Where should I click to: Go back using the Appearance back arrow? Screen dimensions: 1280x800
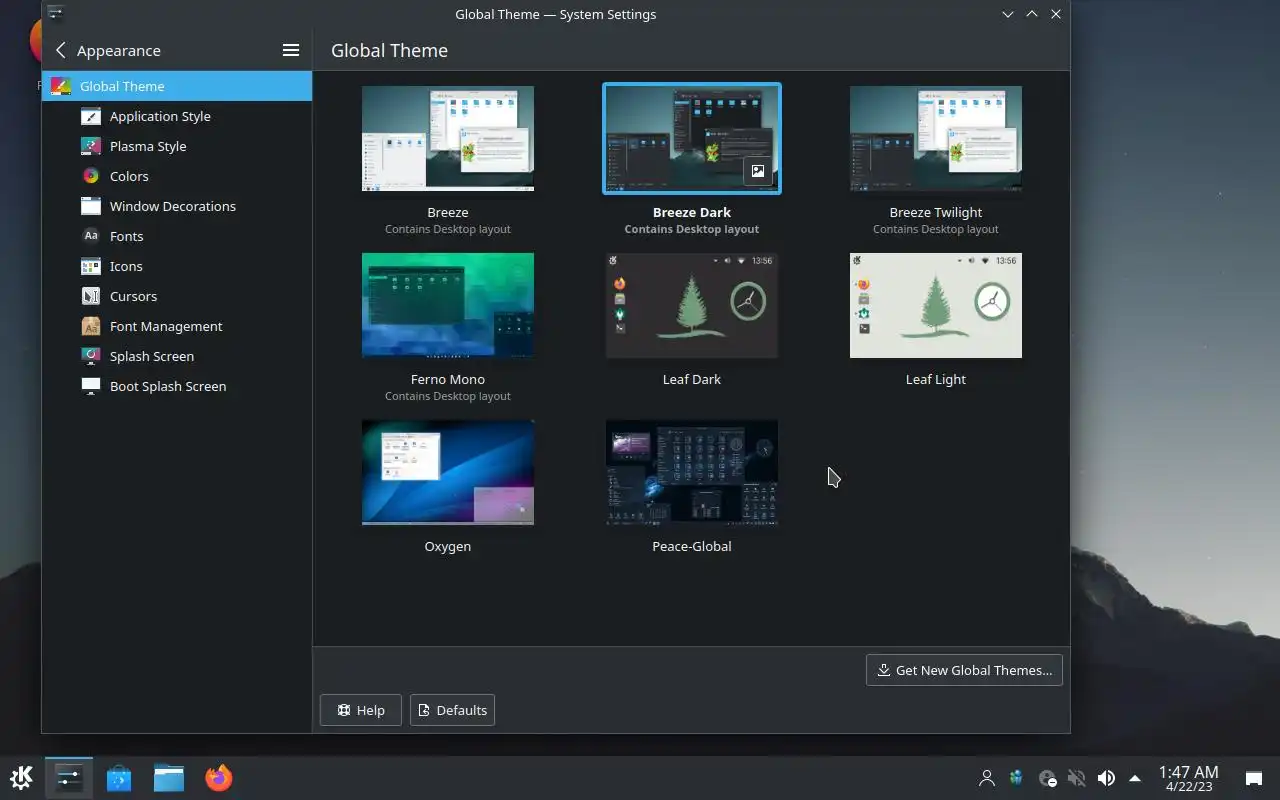pyautogui.click(x=61, y=50)
